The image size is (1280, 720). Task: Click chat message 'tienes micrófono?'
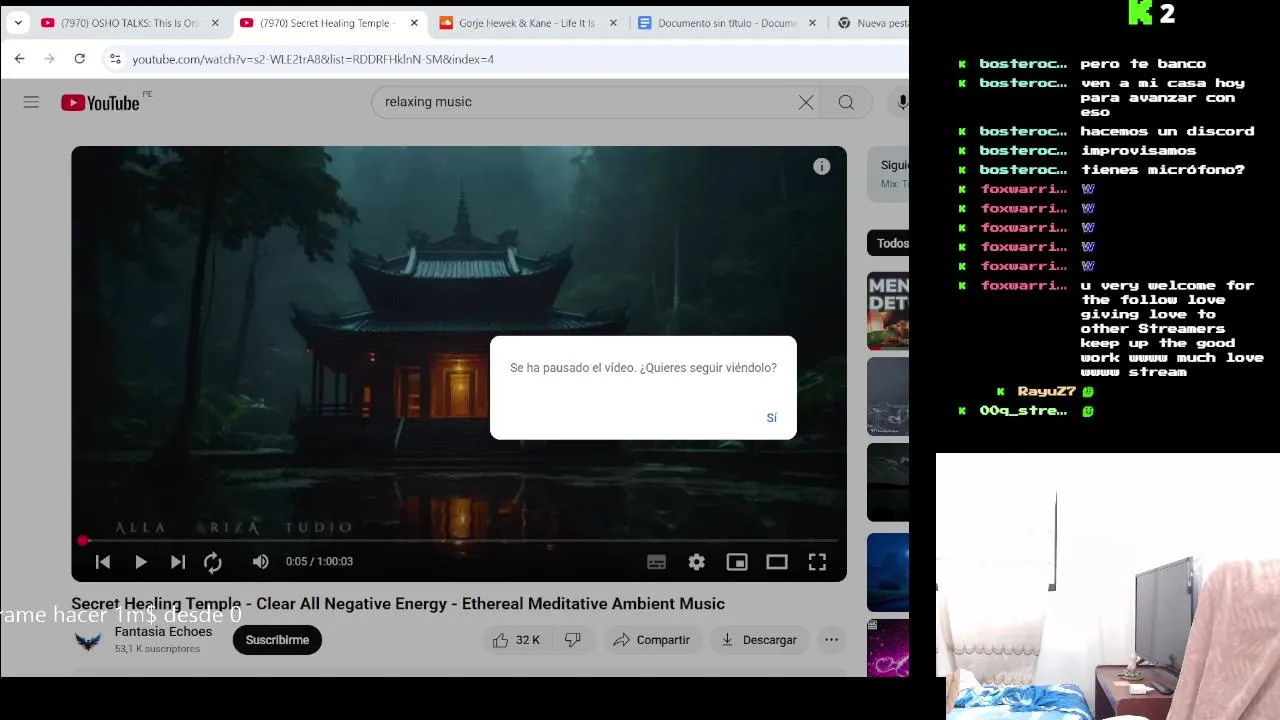point(1163,170)
